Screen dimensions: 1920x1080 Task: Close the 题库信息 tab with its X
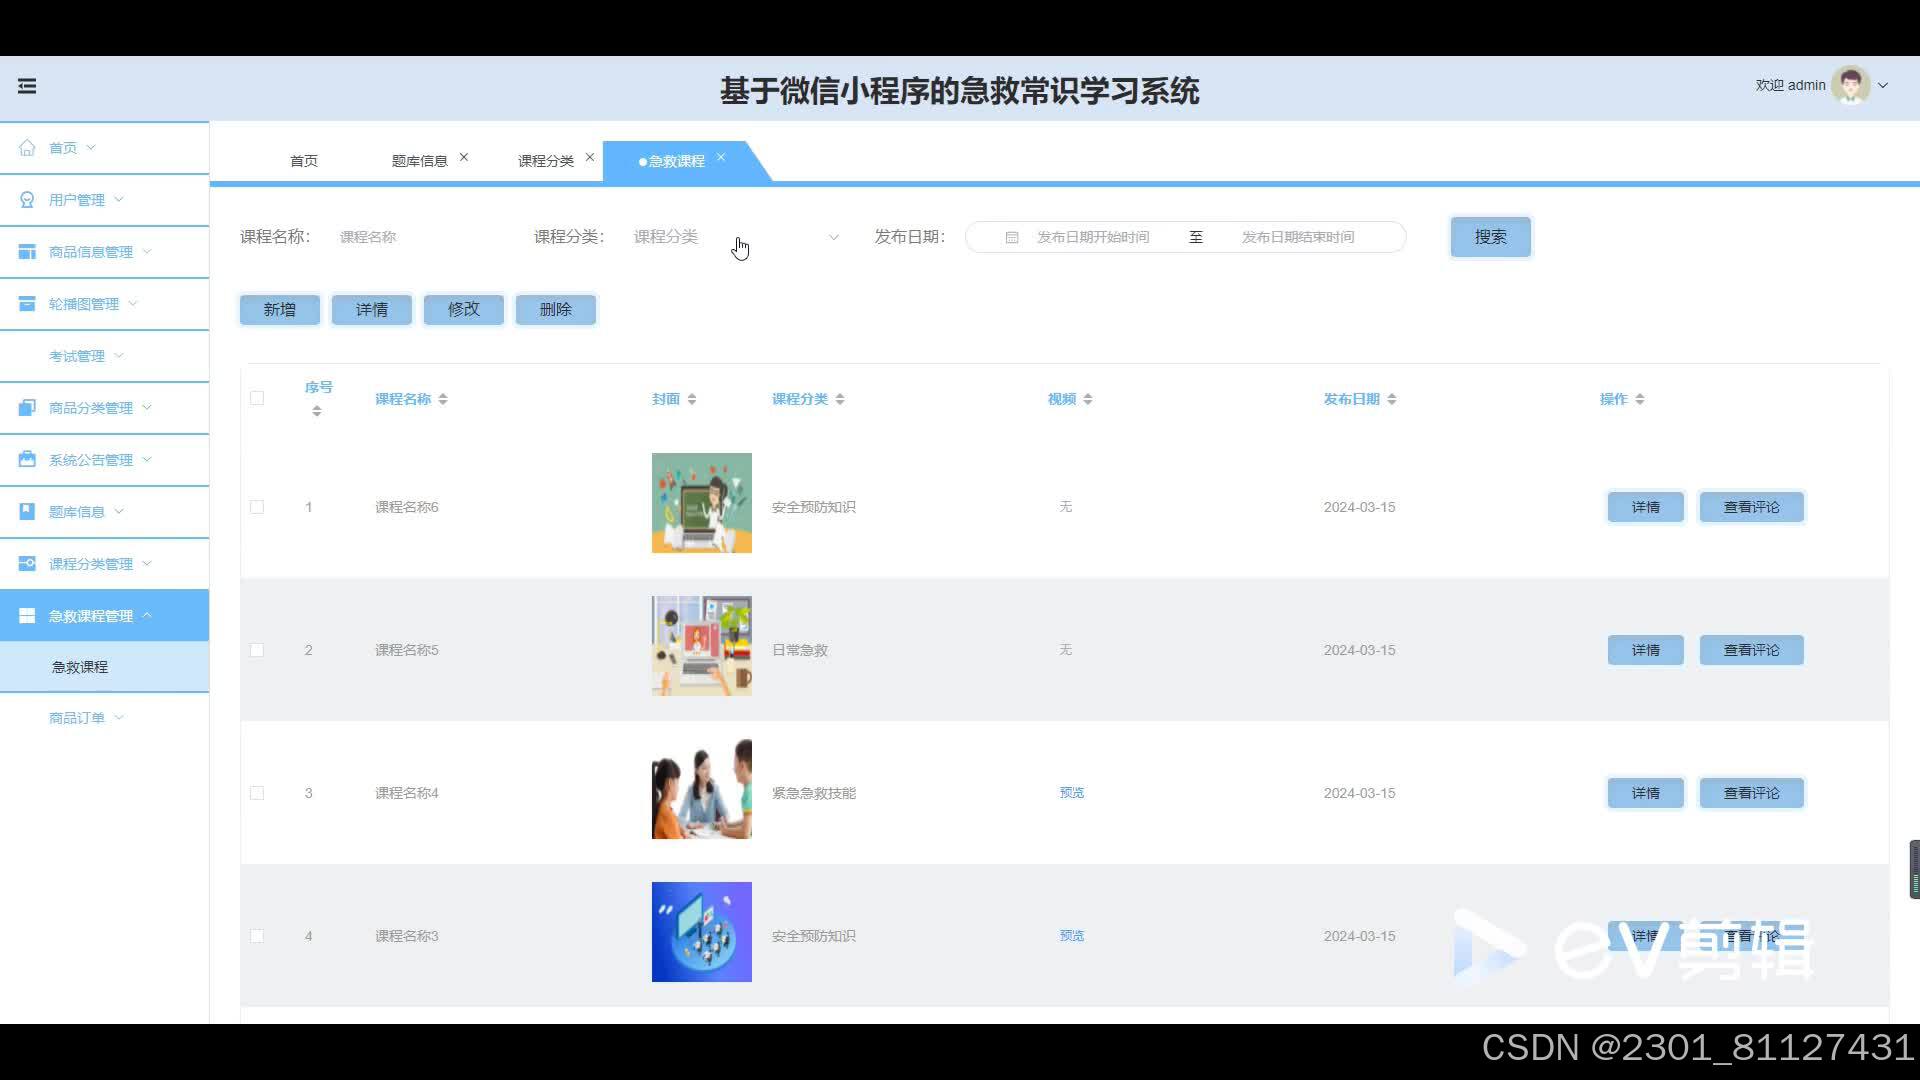pos(464,158)
